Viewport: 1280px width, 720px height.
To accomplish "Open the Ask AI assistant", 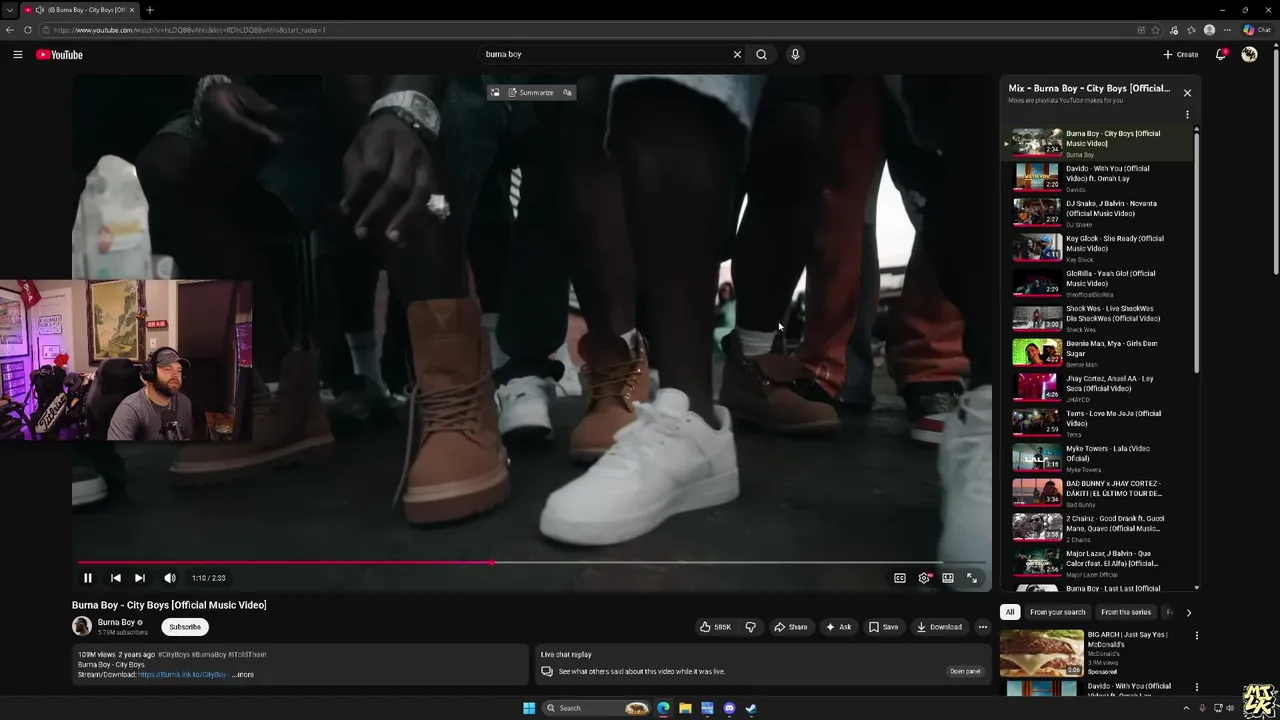I will pyautogui.click(x=838, y=627).
